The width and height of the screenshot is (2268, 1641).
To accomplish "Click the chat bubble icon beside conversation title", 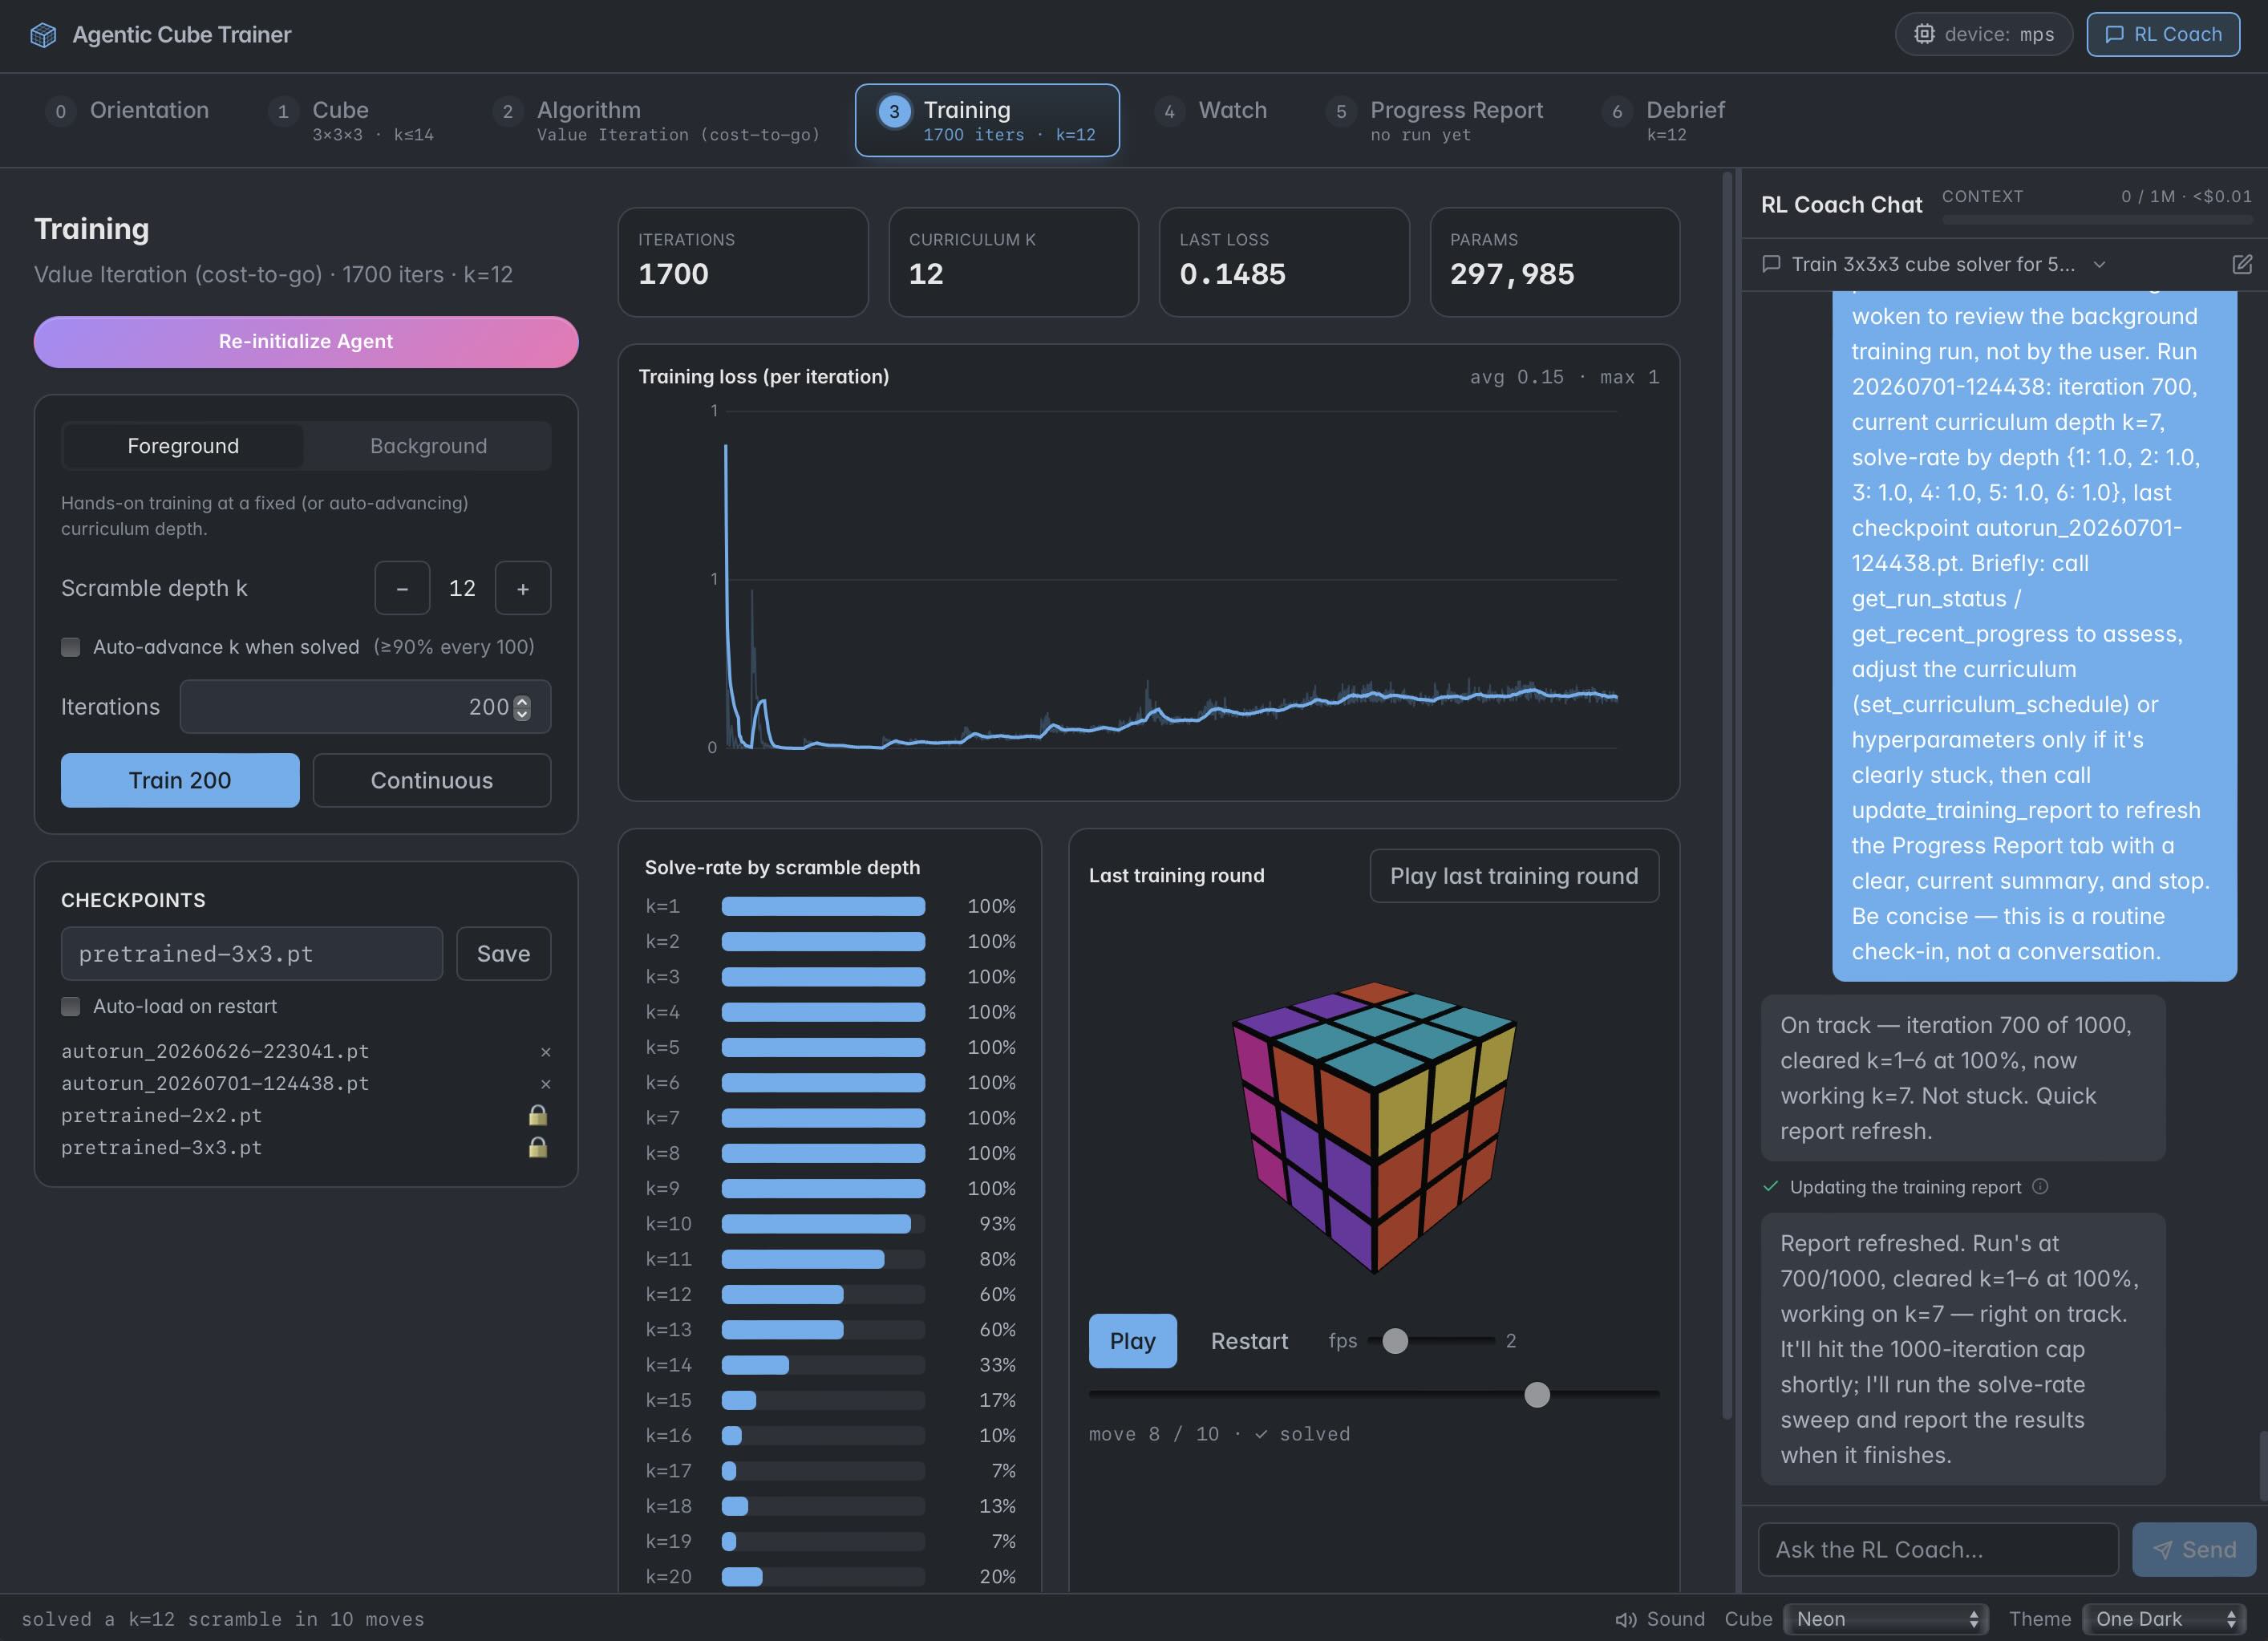I will tap(1771, 264).
